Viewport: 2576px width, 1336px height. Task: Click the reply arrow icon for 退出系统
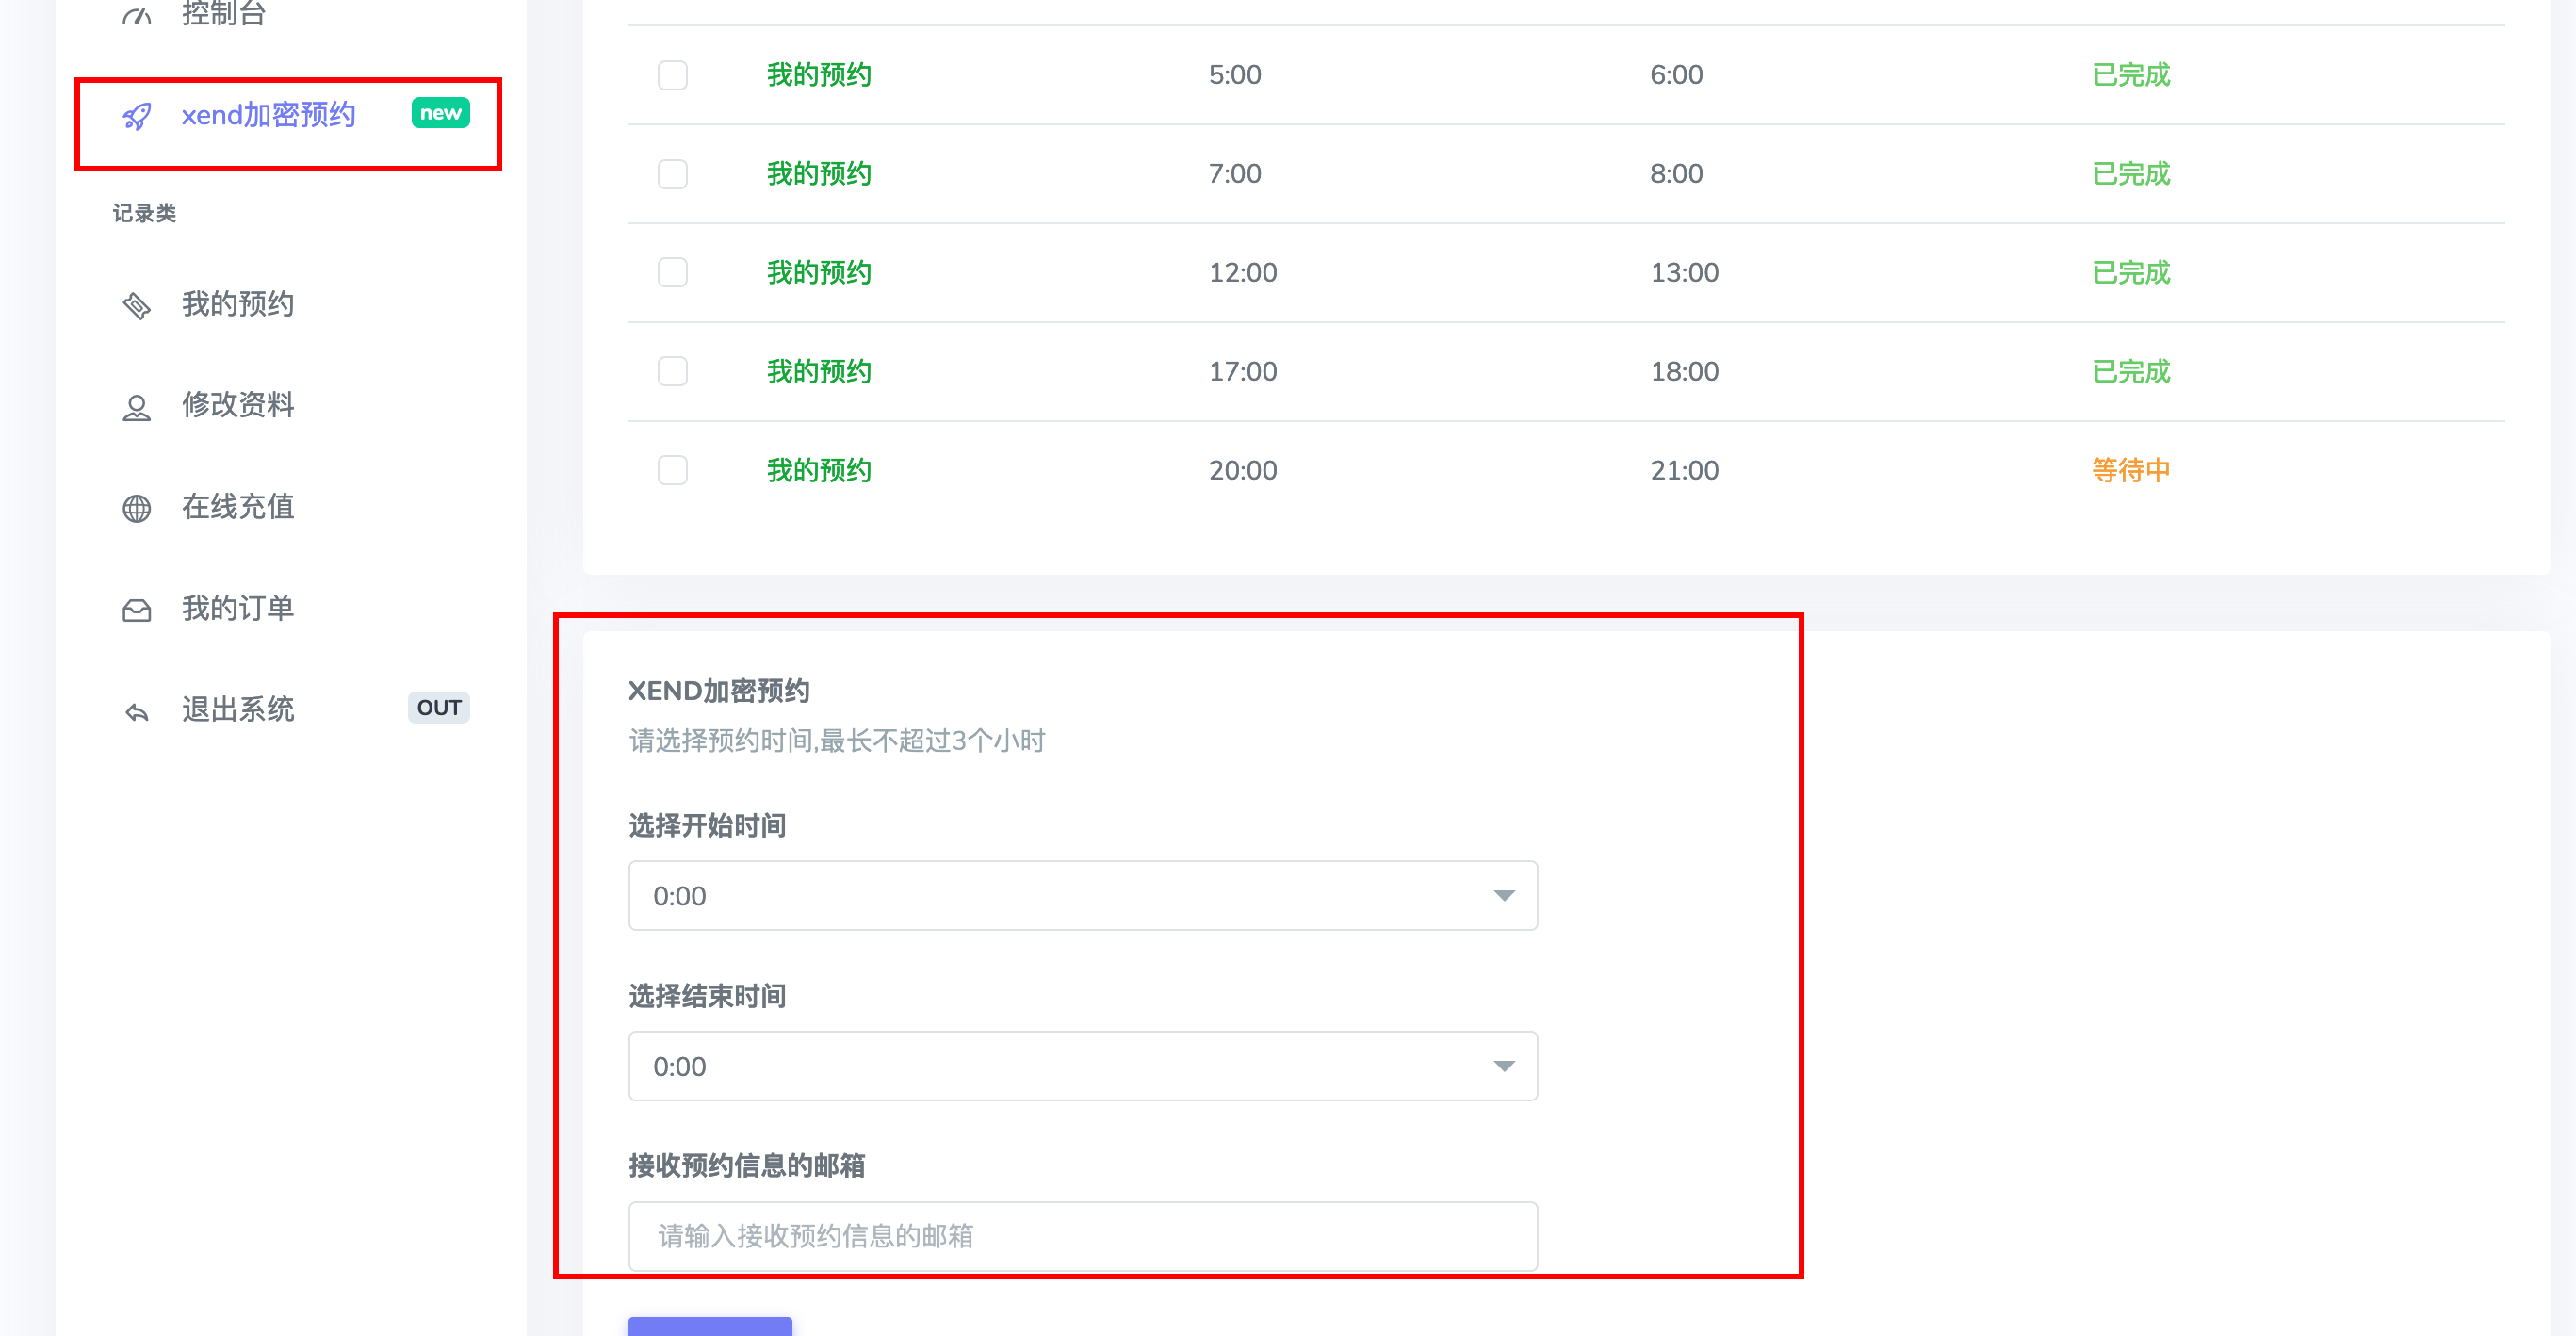[137, 711]
